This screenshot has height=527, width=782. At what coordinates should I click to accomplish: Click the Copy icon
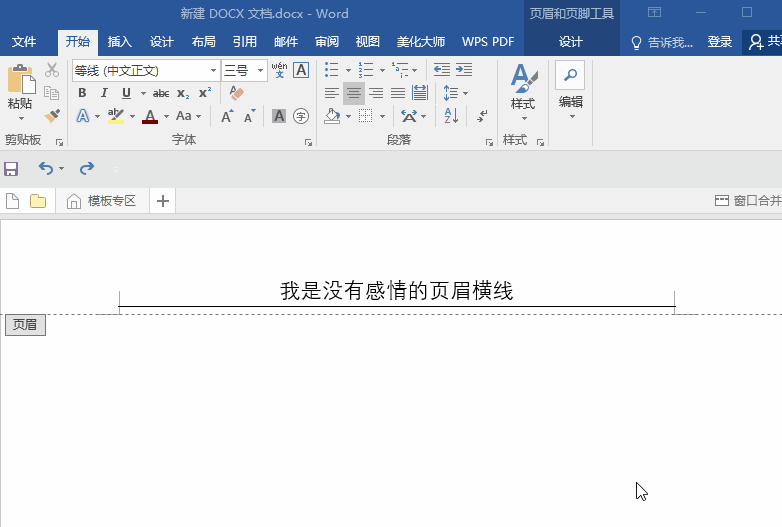coord(51,93)
